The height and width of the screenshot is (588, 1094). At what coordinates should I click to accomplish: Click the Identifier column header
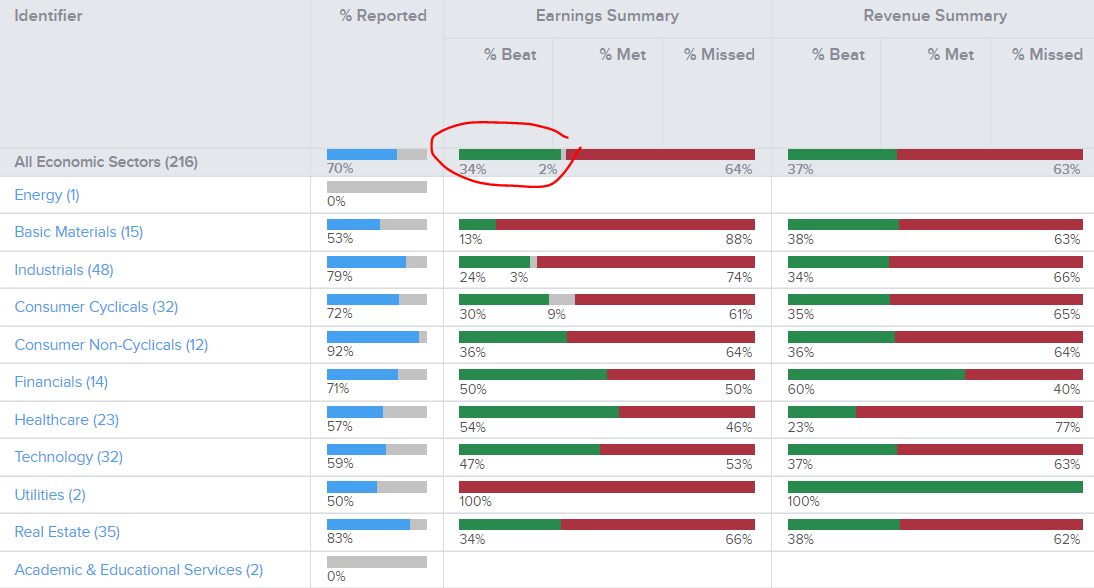(49, 16)
